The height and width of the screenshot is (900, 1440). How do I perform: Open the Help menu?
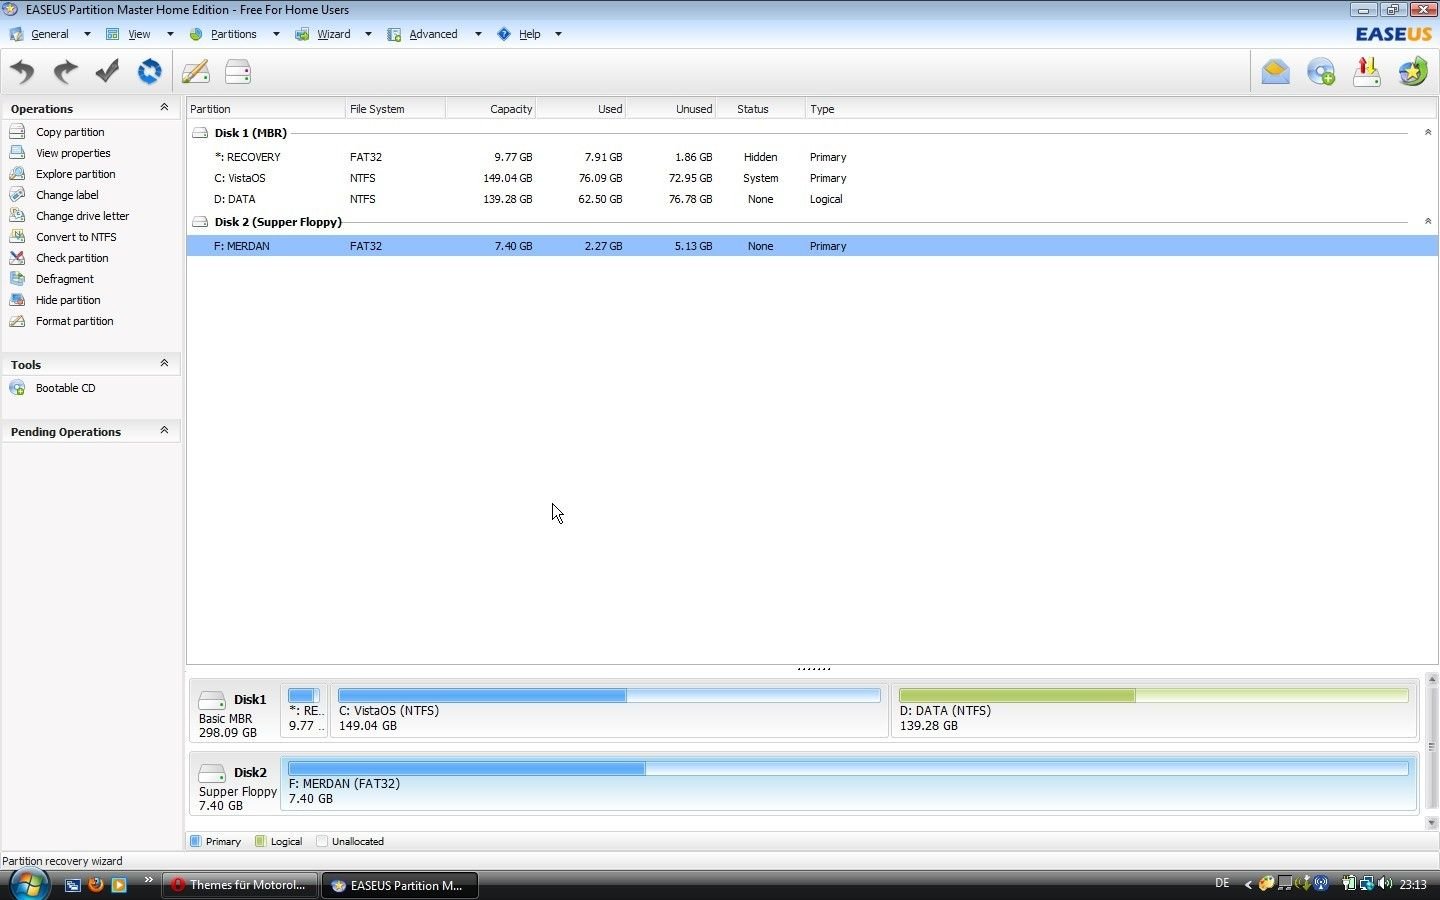click(529, 34)
